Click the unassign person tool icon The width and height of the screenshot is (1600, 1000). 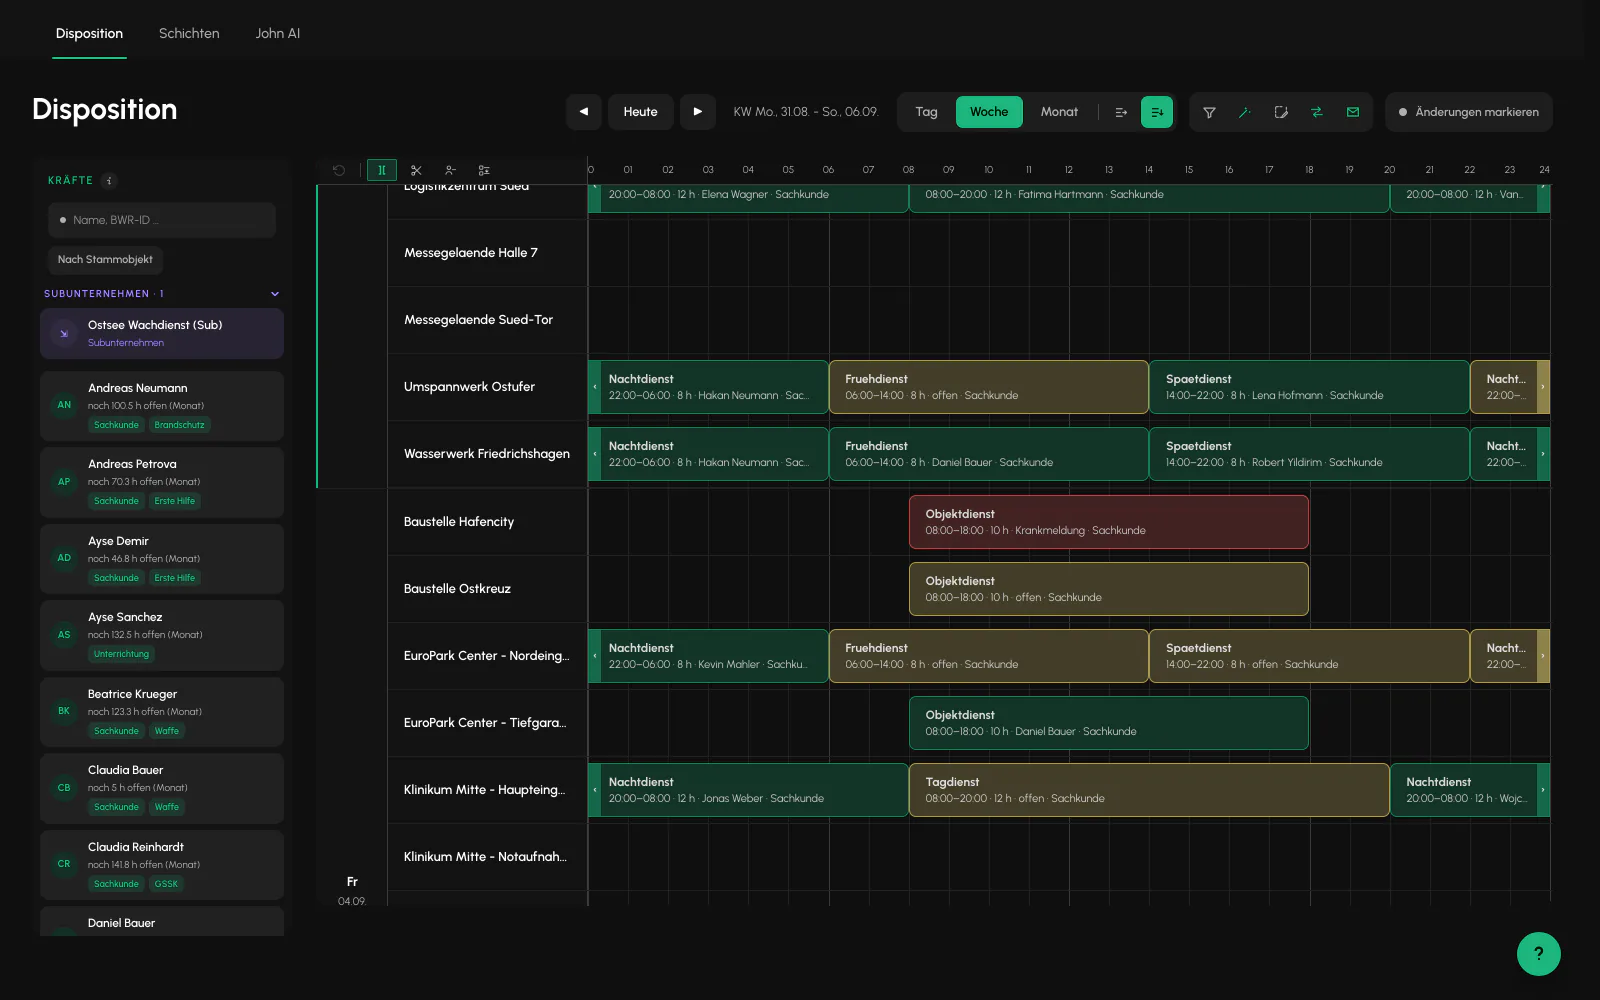pos(450,170)
